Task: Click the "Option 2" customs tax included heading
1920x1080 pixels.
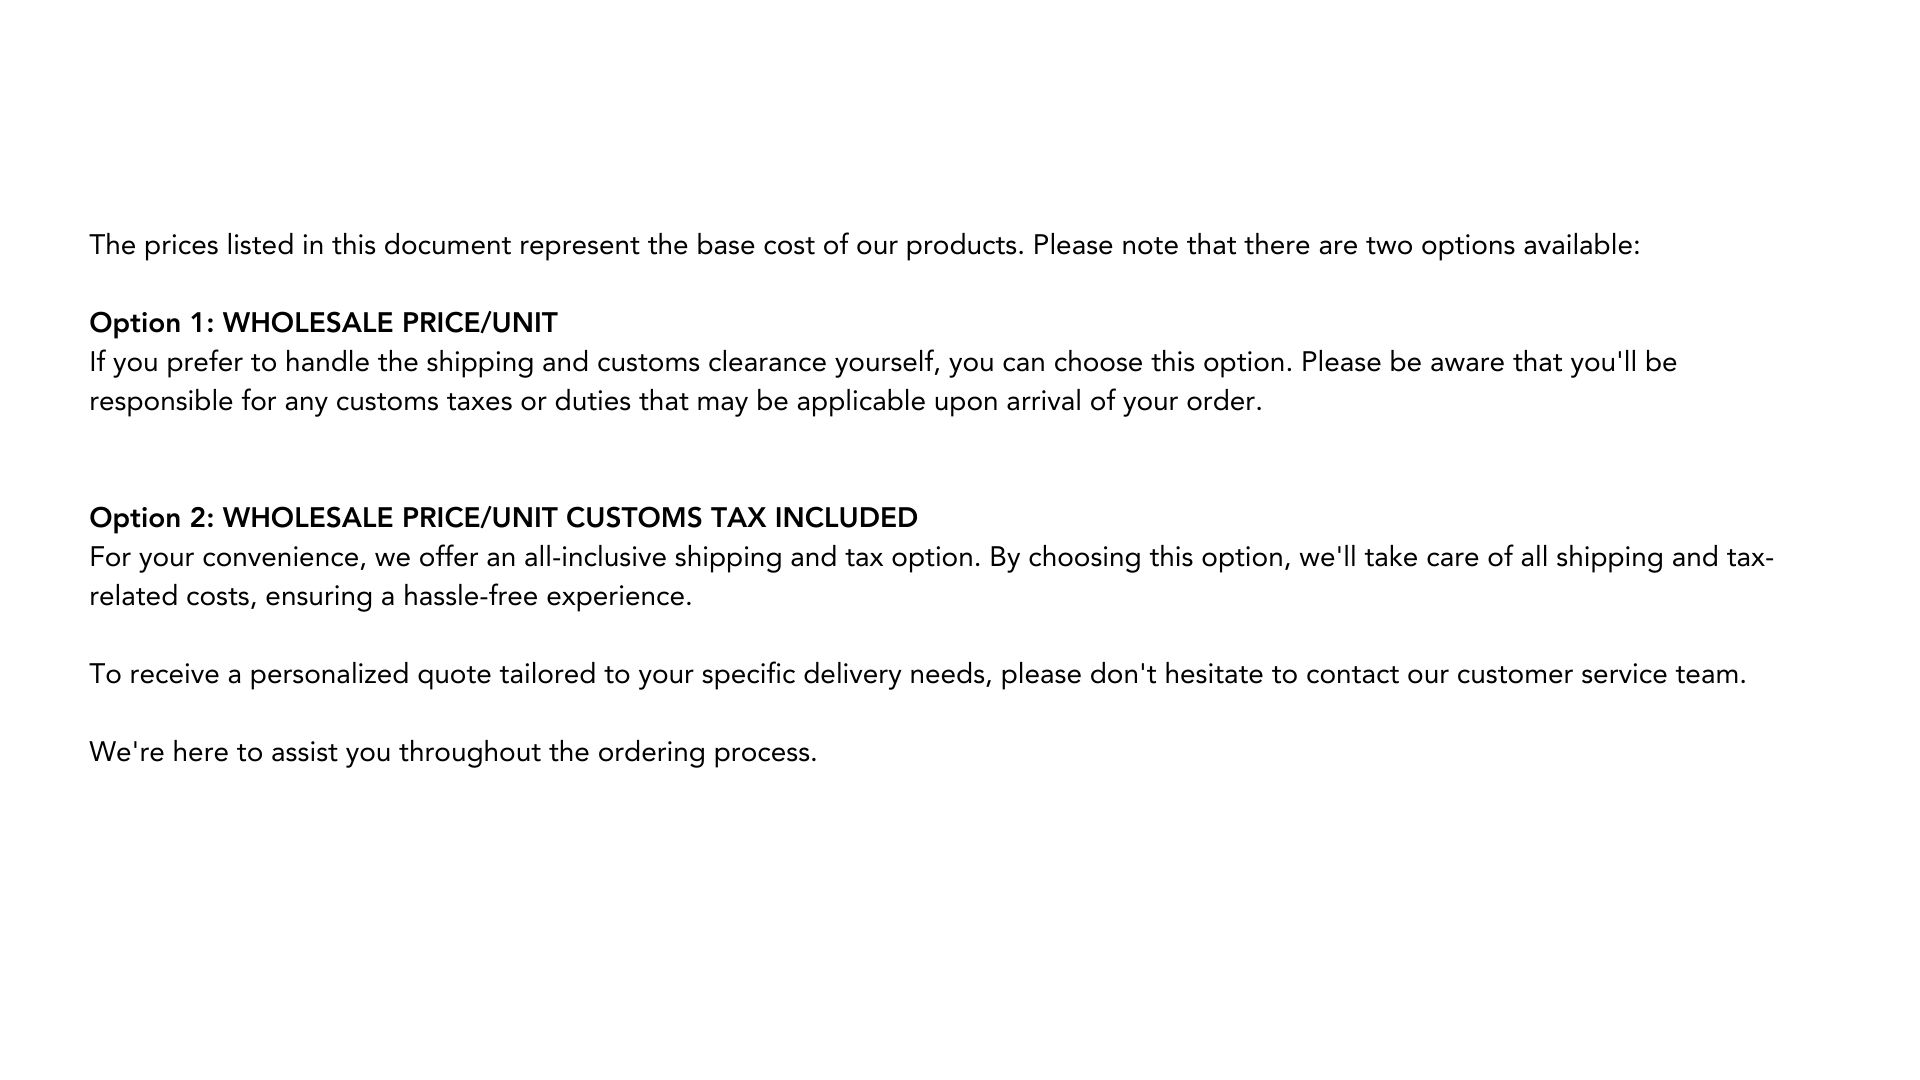Action: 503,518
